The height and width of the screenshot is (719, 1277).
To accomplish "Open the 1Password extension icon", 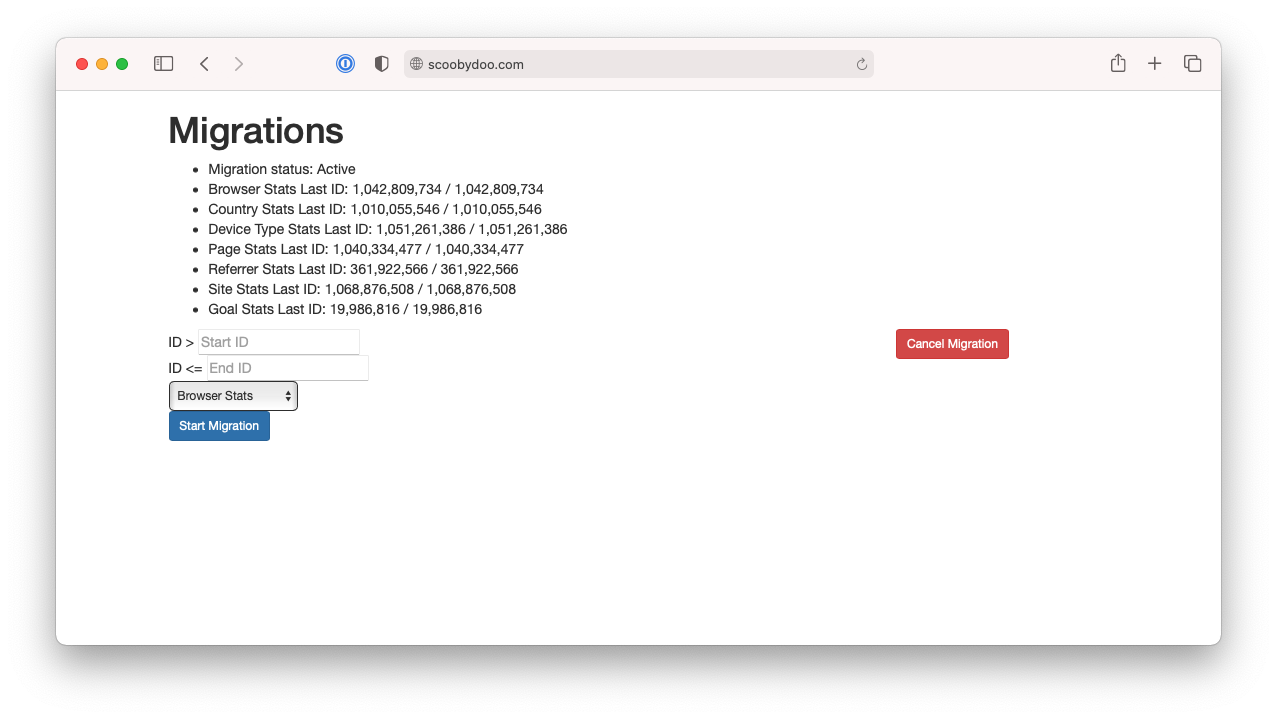I will tap(345, 63).
